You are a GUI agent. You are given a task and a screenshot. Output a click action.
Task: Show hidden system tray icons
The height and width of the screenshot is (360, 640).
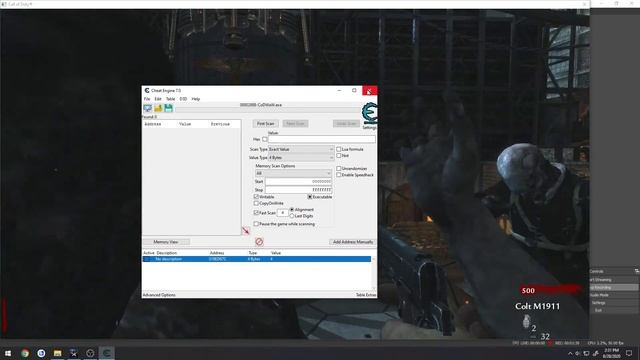570,353
